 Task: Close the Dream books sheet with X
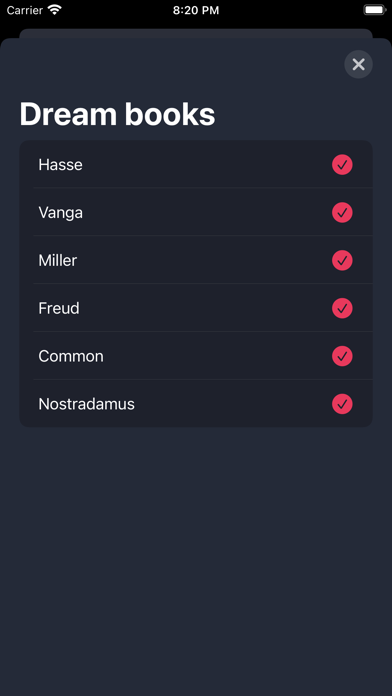(x=358, y=64)
